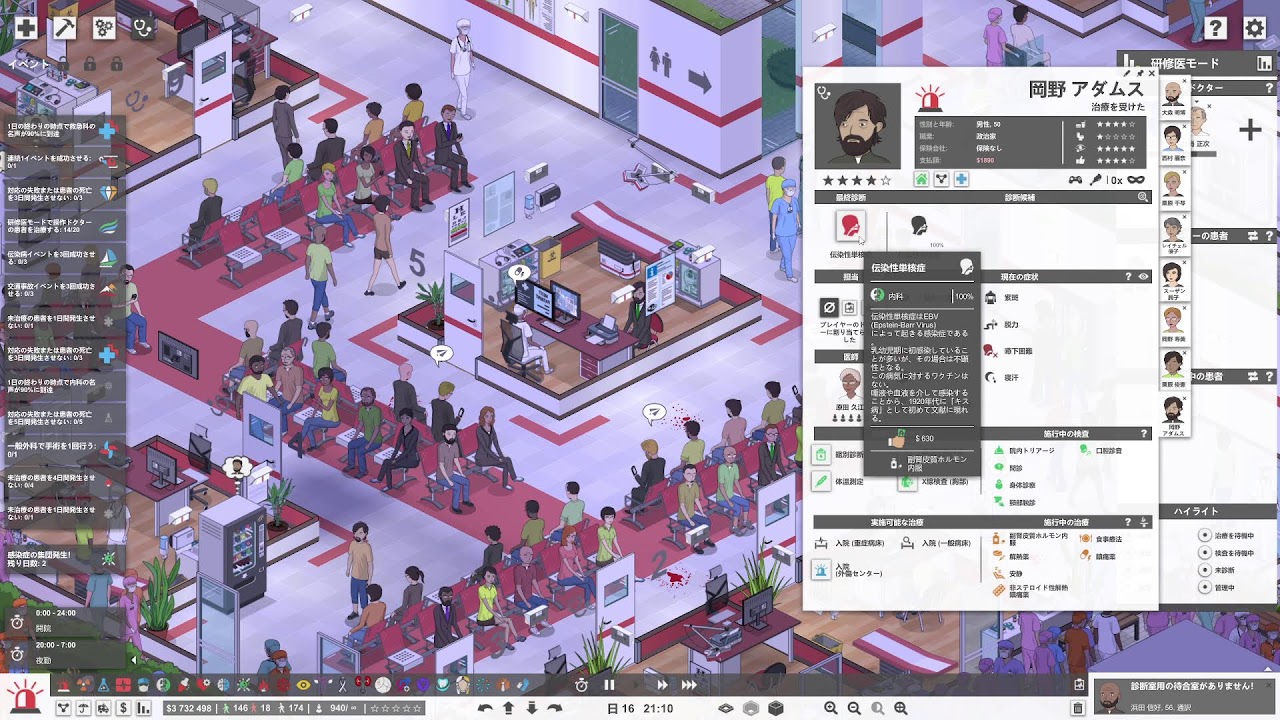Open the stethoscope staff menu icon
The image size is (1280, 720).
[143, 28]
